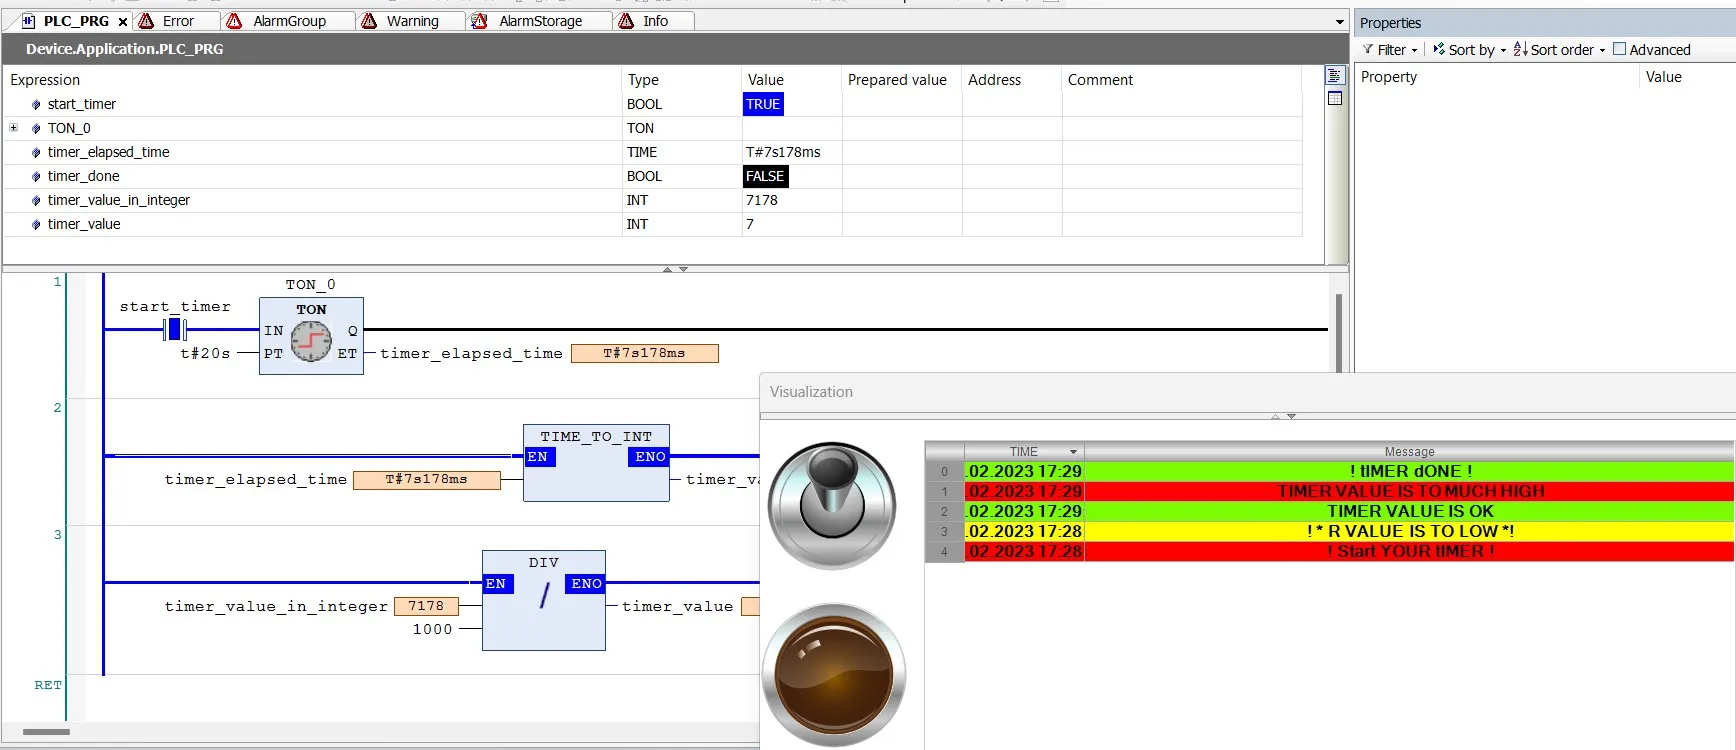Screen dimensions: 1736x750
Task: Open the AlarmStorage tab
Action: tap(540, 21)
